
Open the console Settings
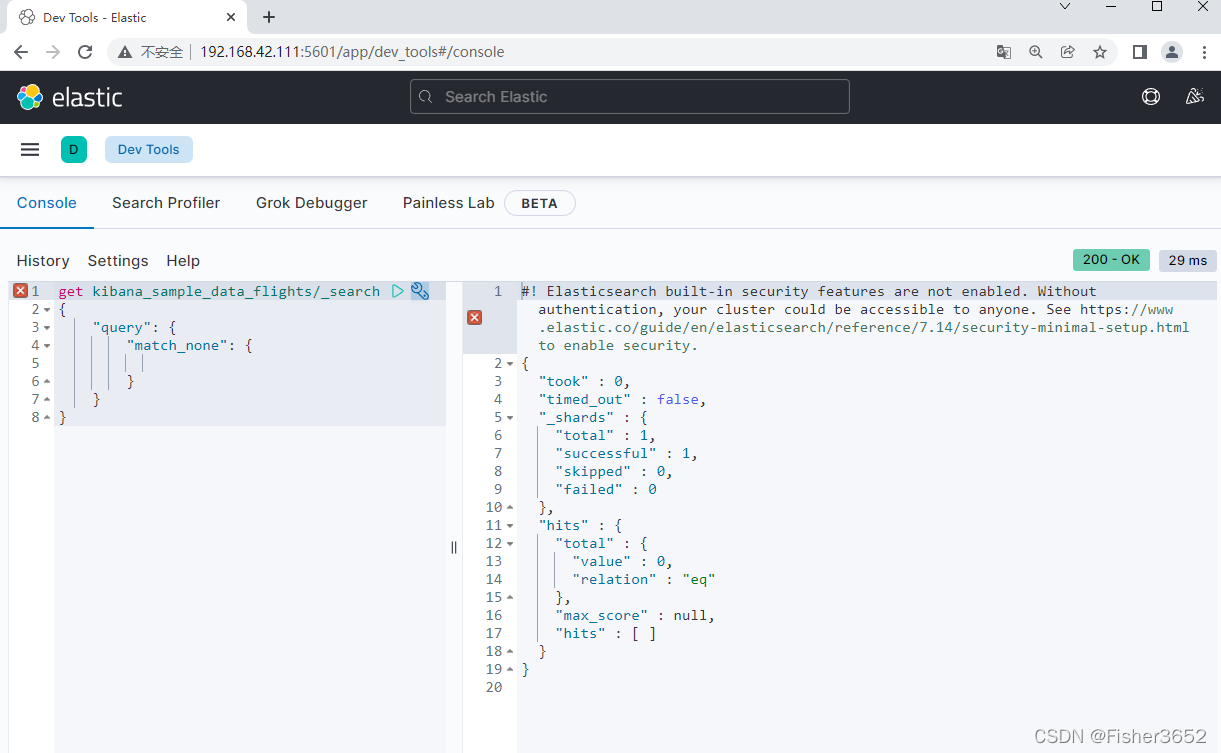click(x=118, y=260)
